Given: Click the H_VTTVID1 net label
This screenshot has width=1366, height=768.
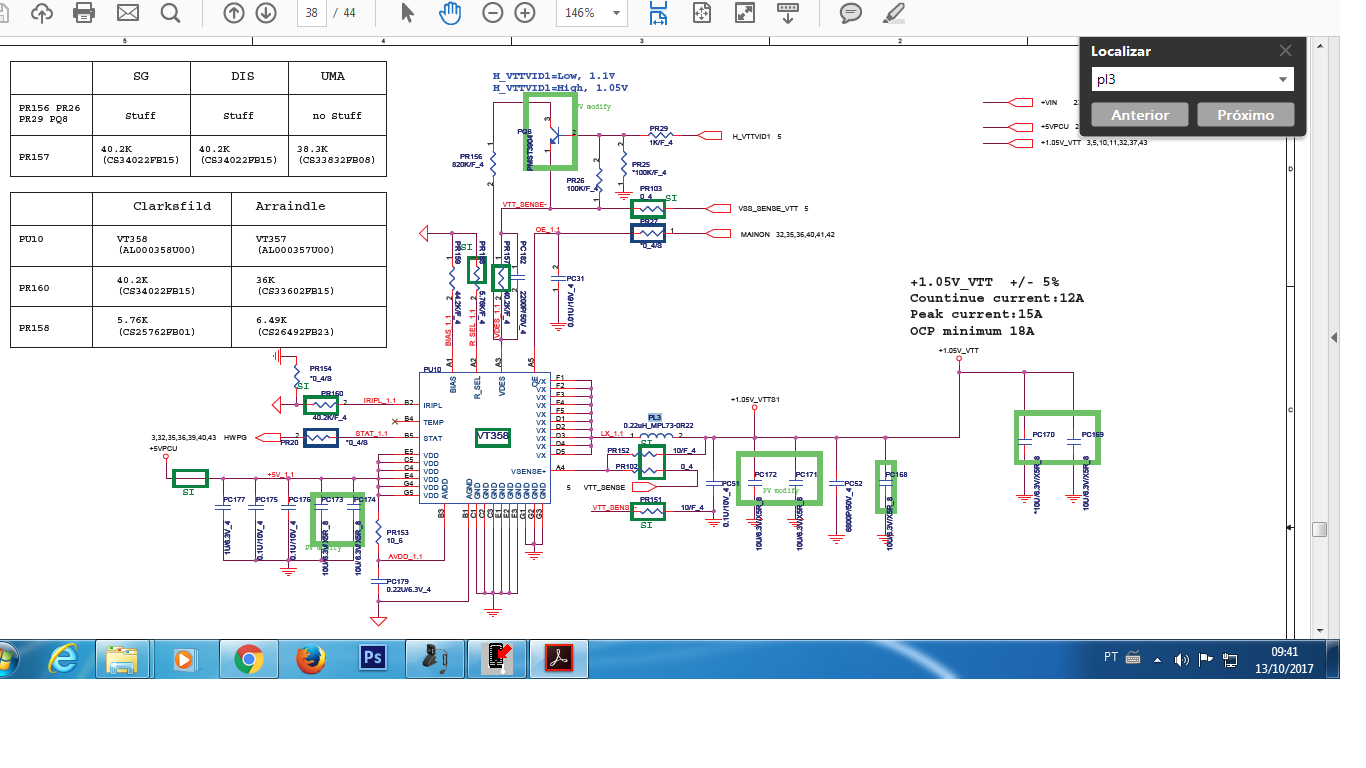Looking at the screenshot, I should [753, 136].
